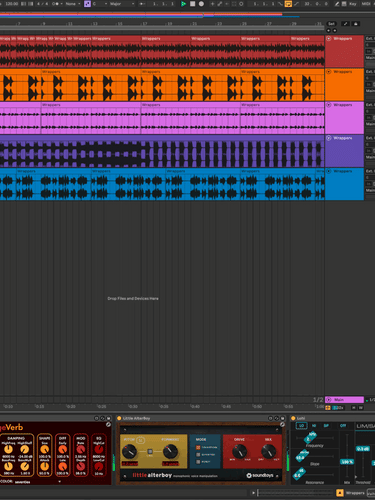Click the Previous Locator arrow button

[x=328, y=30]
